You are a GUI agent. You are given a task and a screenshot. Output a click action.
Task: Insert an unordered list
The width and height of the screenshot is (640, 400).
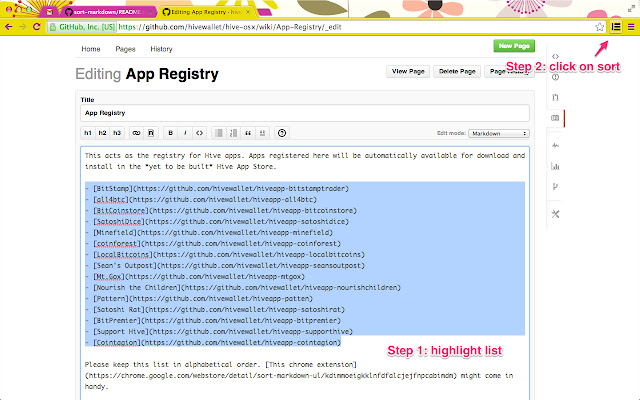click(x=219, y=133)
